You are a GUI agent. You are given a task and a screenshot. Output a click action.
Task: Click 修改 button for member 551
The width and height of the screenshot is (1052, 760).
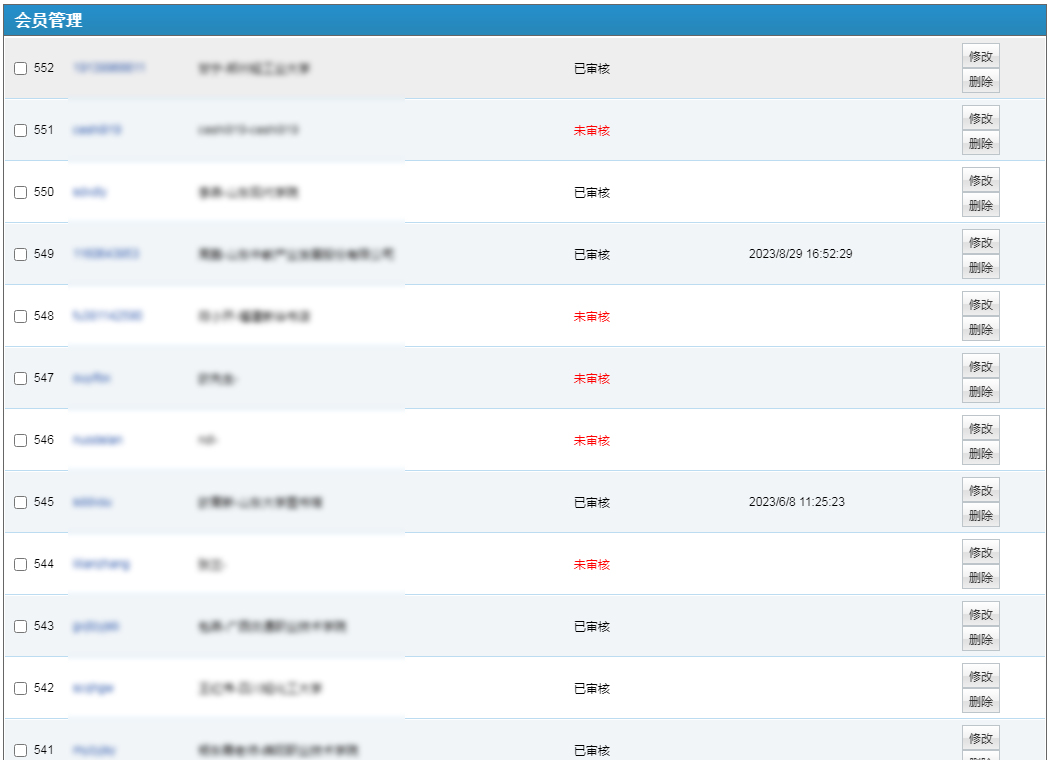pyautogui.click(x=980, y=118)
